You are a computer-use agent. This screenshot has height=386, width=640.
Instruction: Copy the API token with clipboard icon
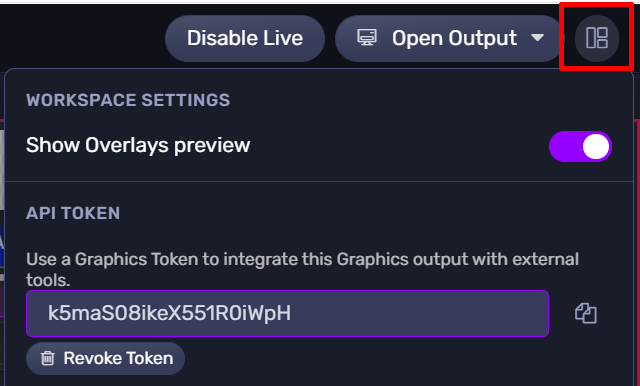586,313
